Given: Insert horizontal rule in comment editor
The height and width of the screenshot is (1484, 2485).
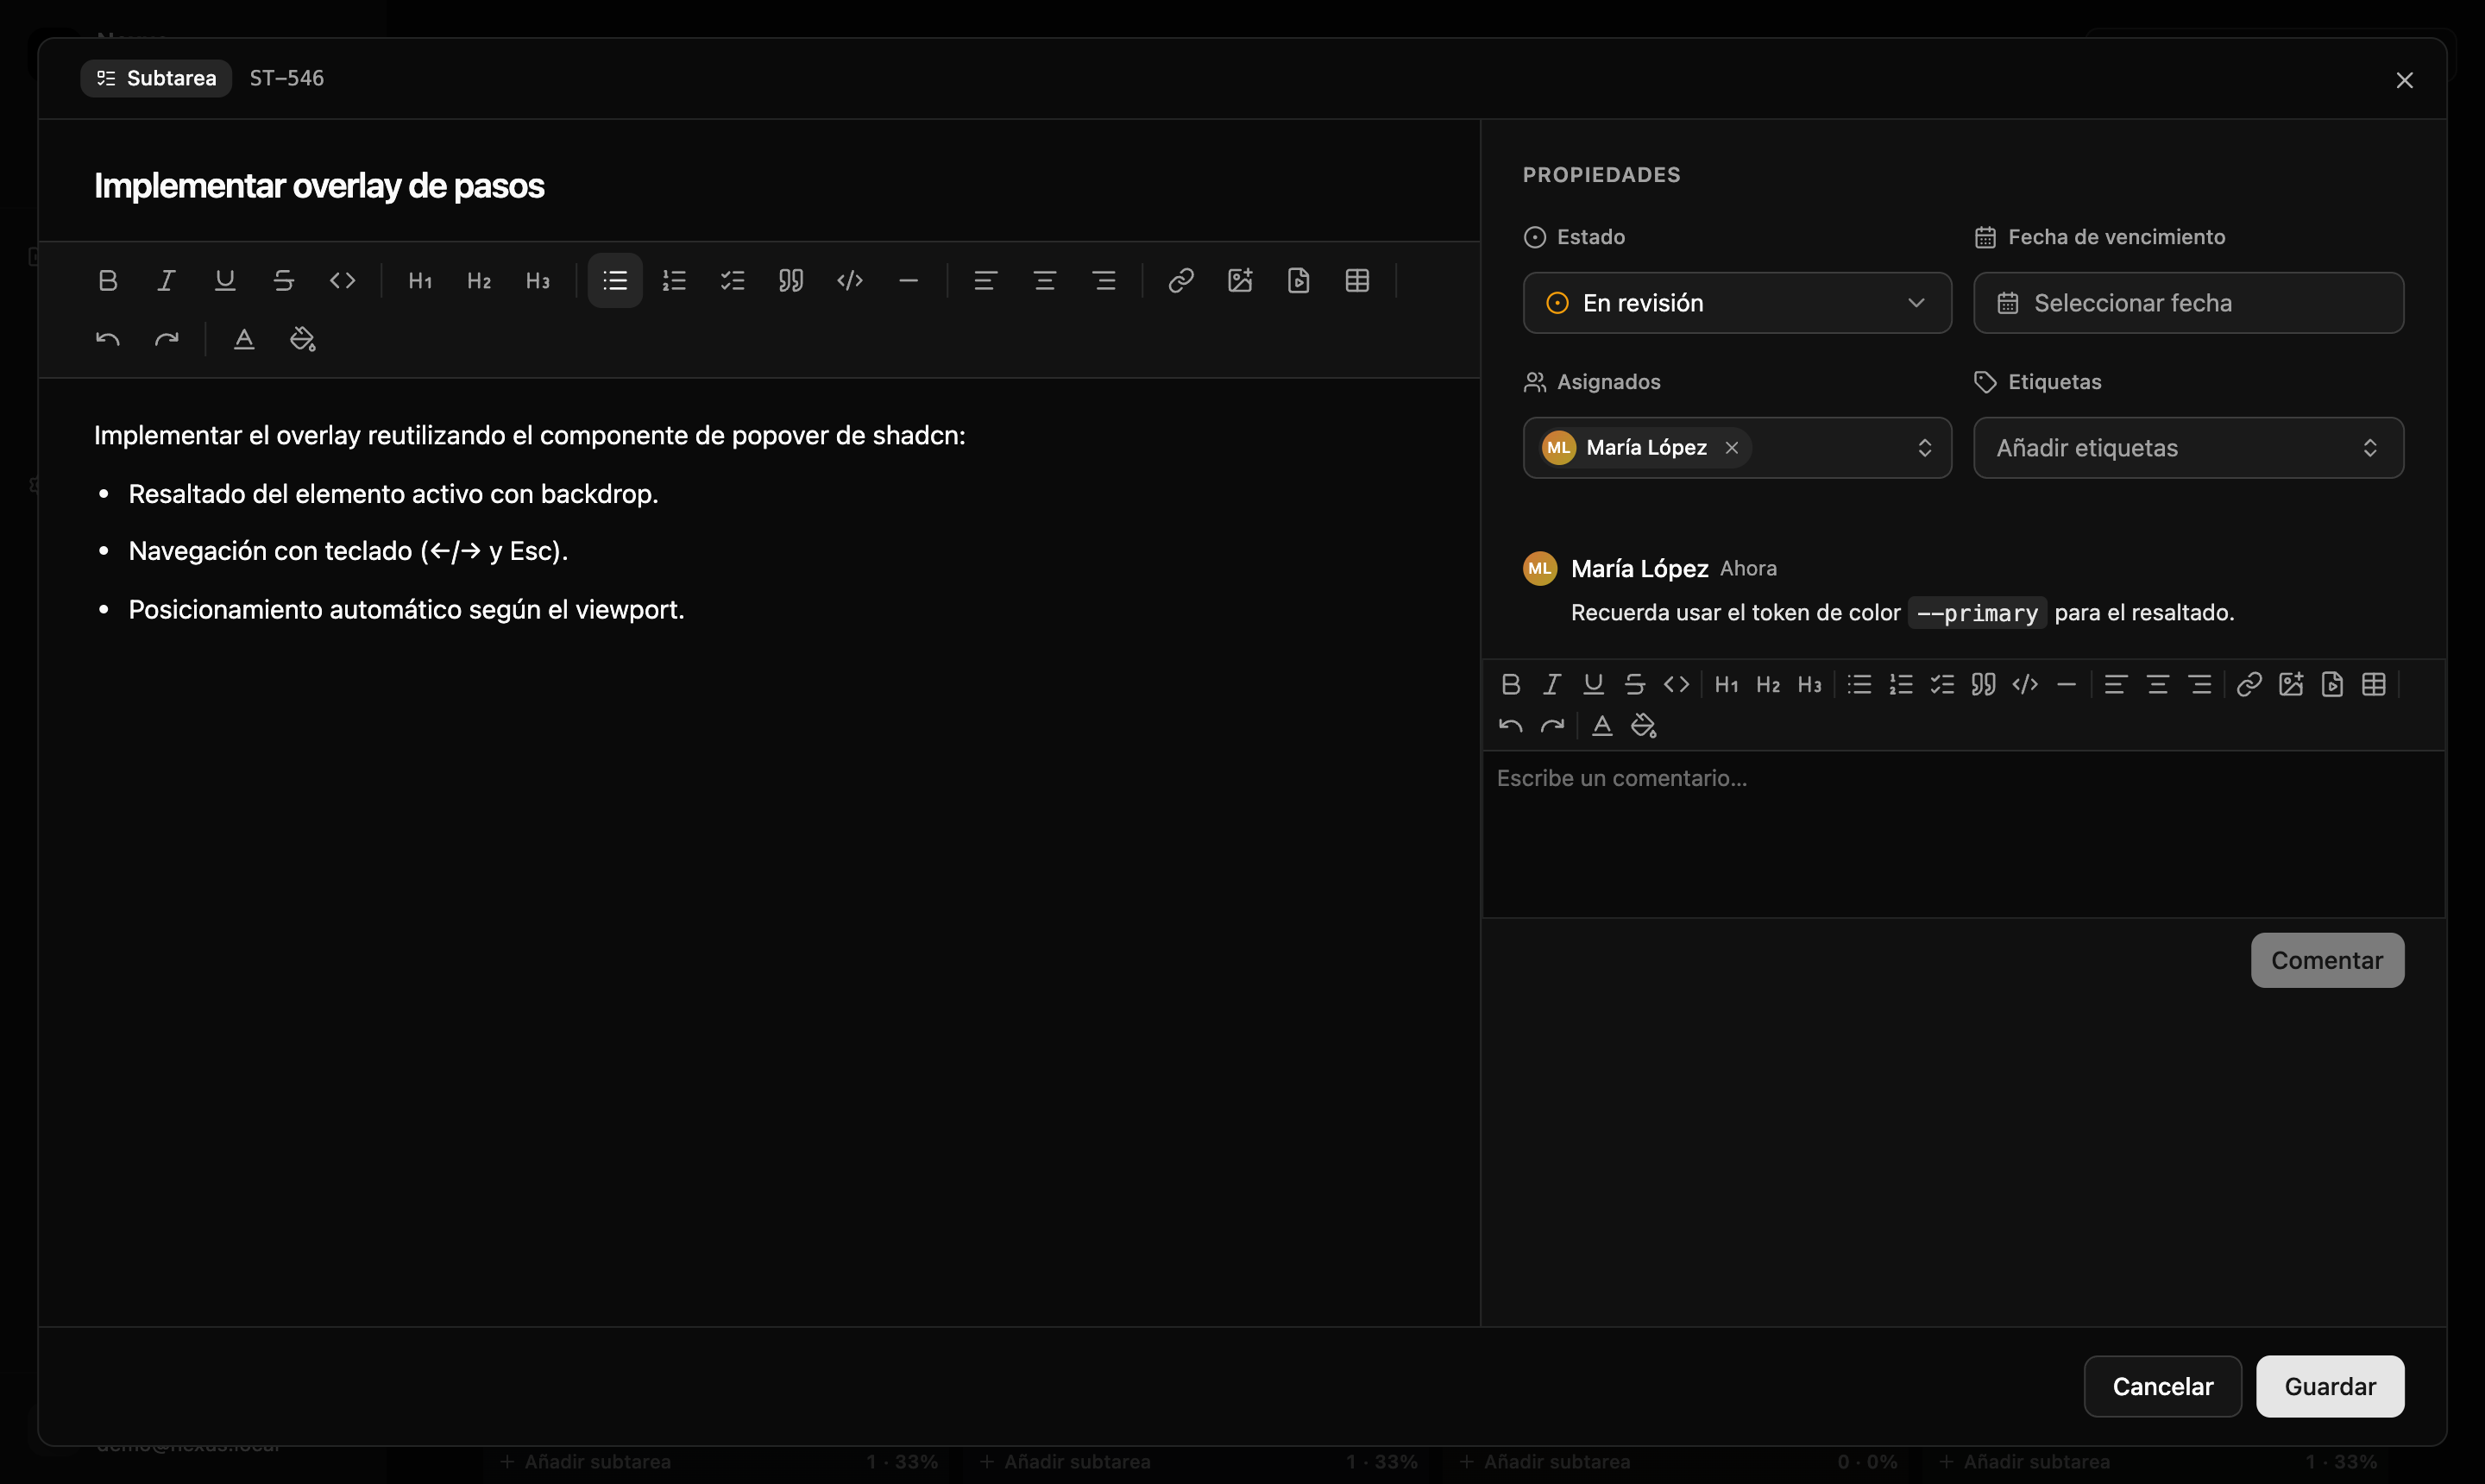Looking at the screenshot, I should (2067, 684).
